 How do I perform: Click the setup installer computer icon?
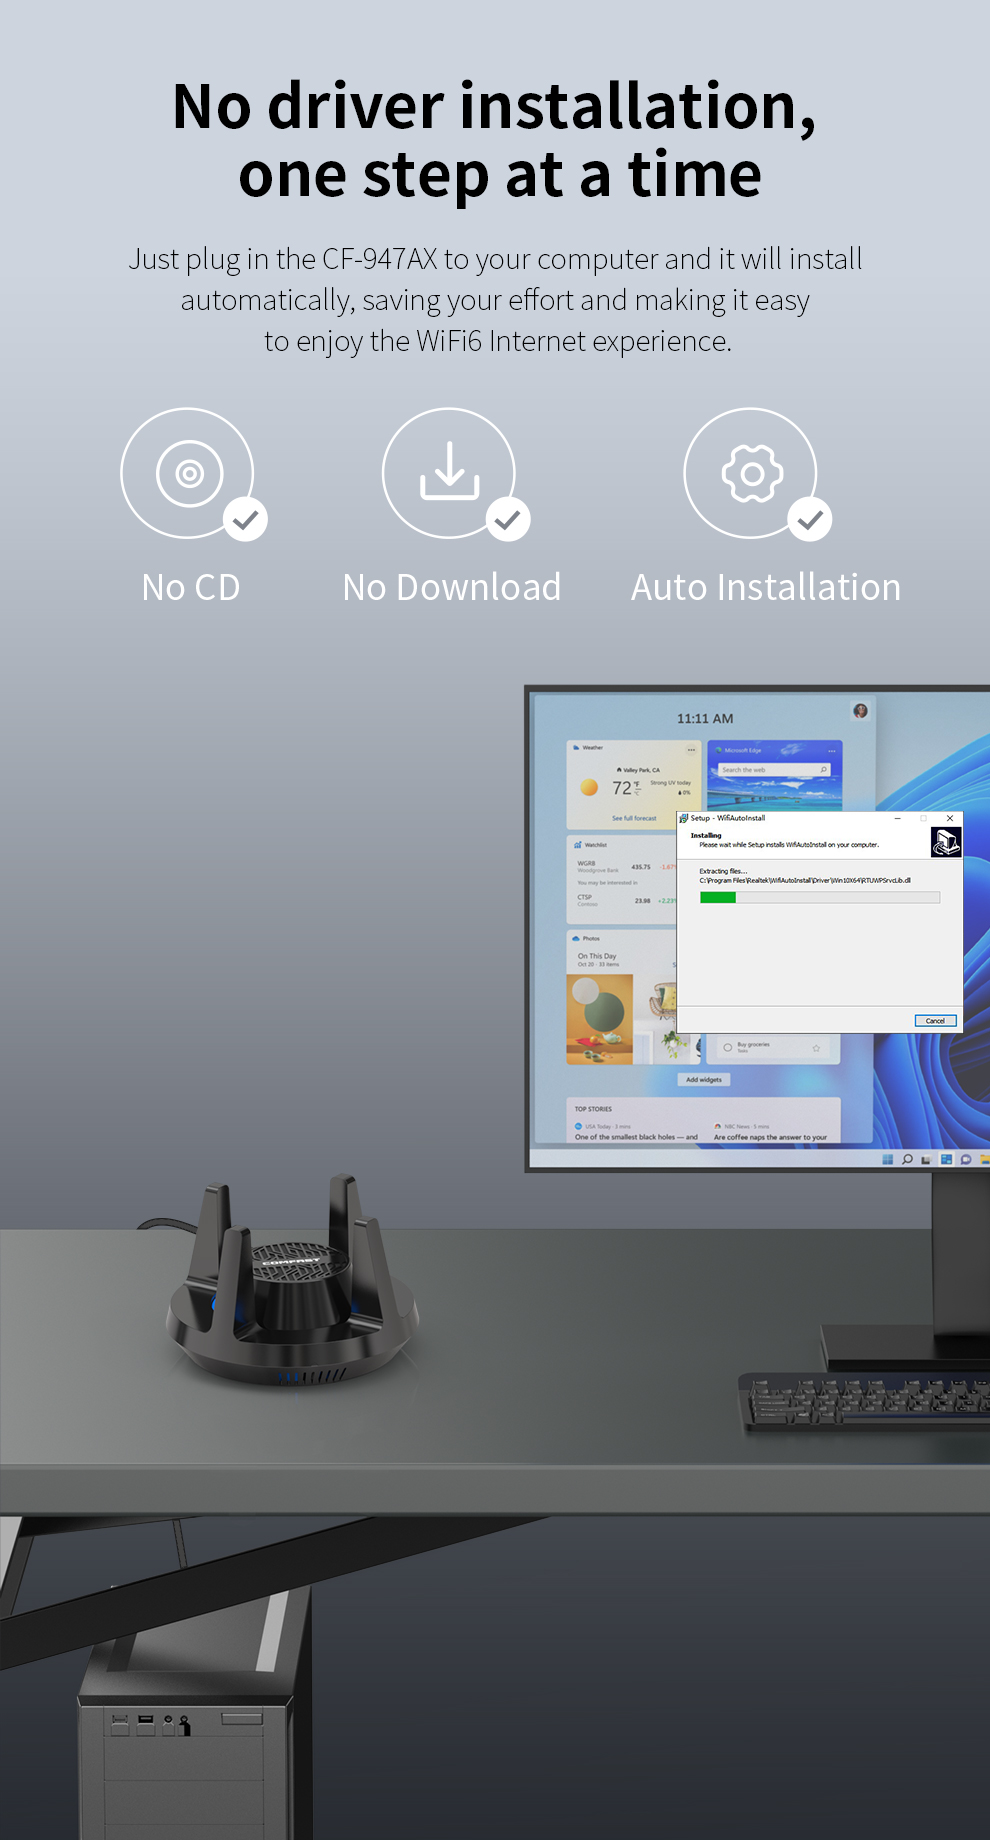[945, 842]
